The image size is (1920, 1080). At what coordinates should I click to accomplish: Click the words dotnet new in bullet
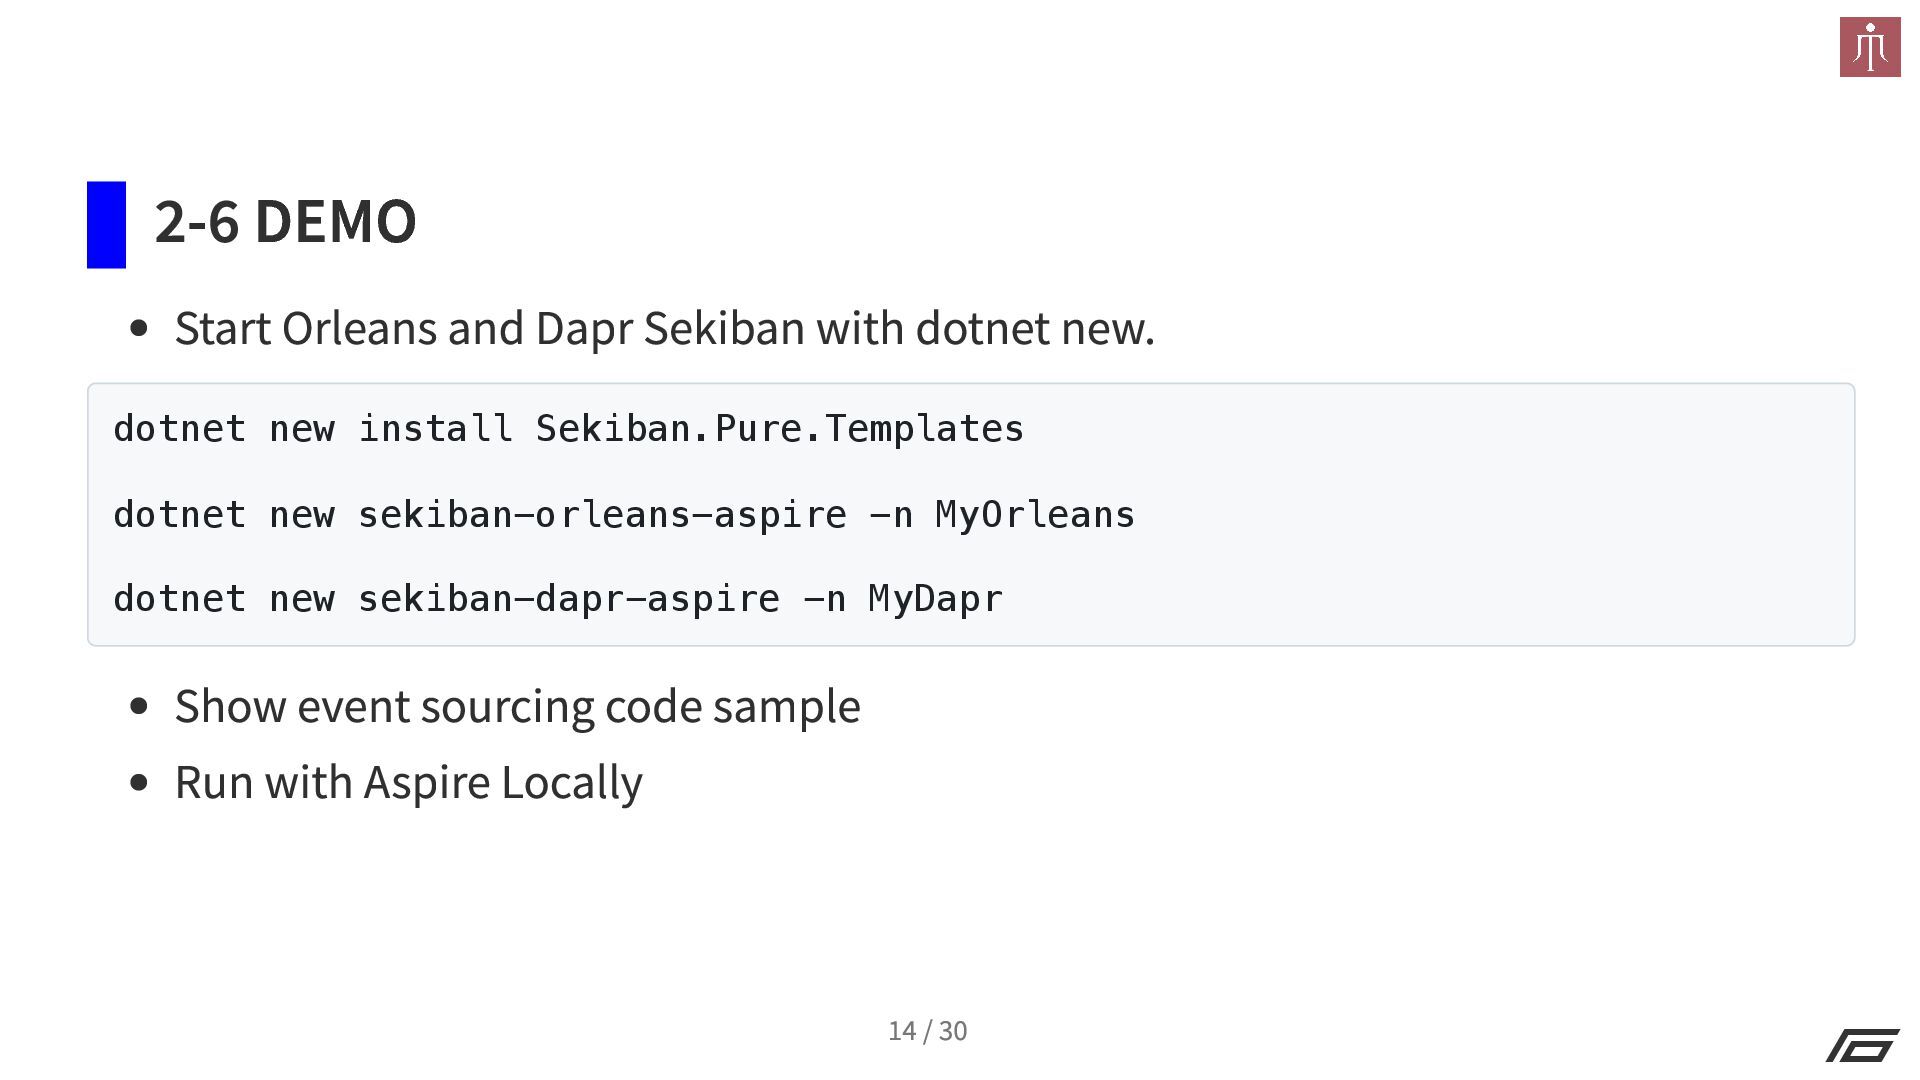[1035, 328]
